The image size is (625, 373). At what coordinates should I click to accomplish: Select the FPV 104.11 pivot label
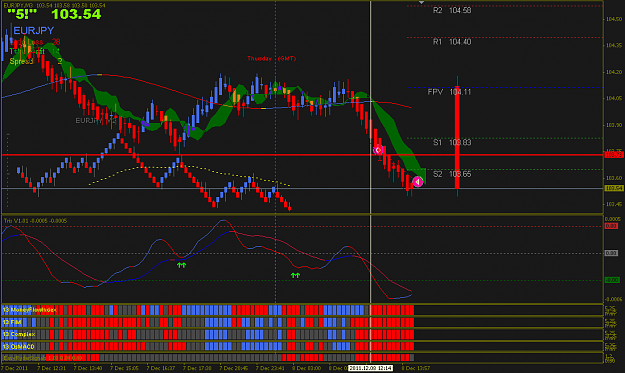pos(449,92)
